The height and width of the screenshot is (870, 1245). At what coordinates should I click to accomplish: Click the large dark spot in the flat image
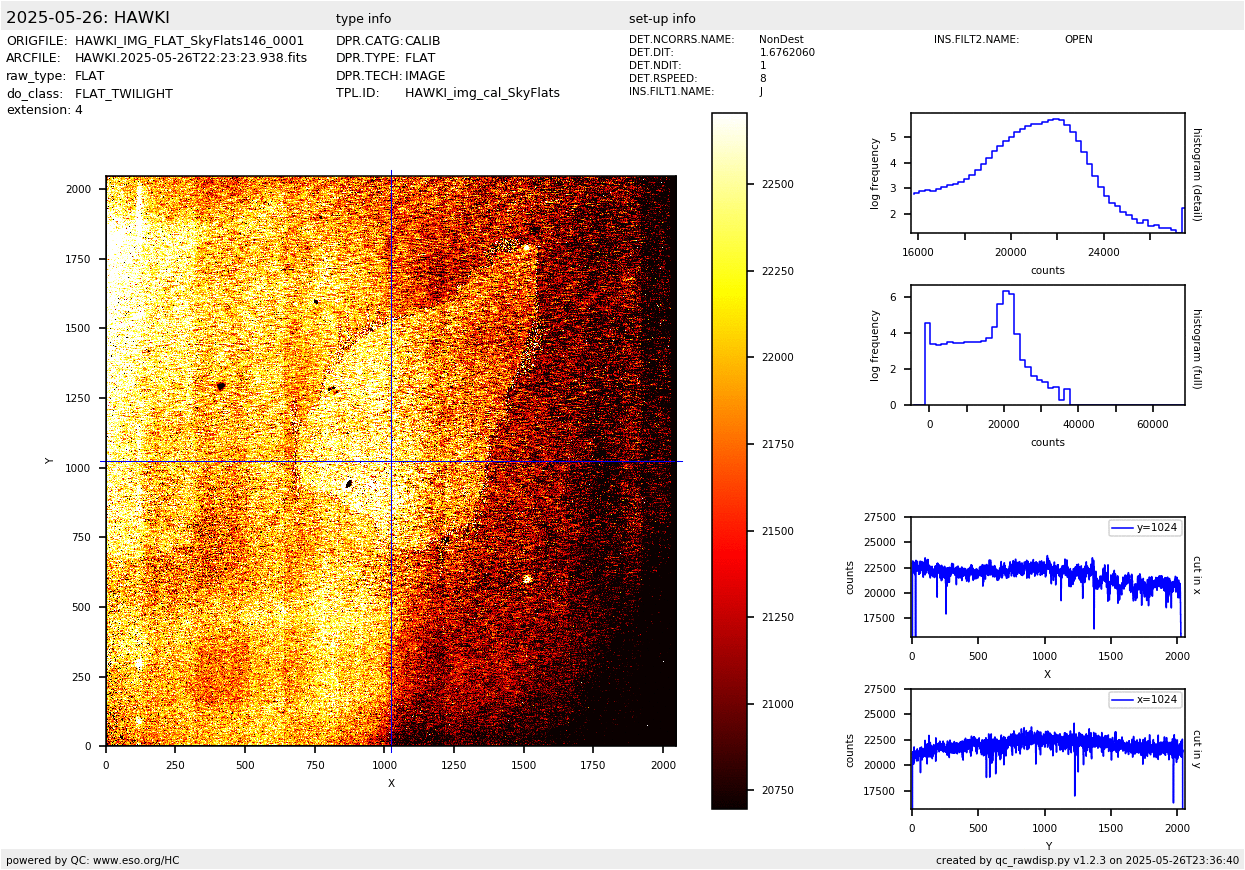[220, 386]
